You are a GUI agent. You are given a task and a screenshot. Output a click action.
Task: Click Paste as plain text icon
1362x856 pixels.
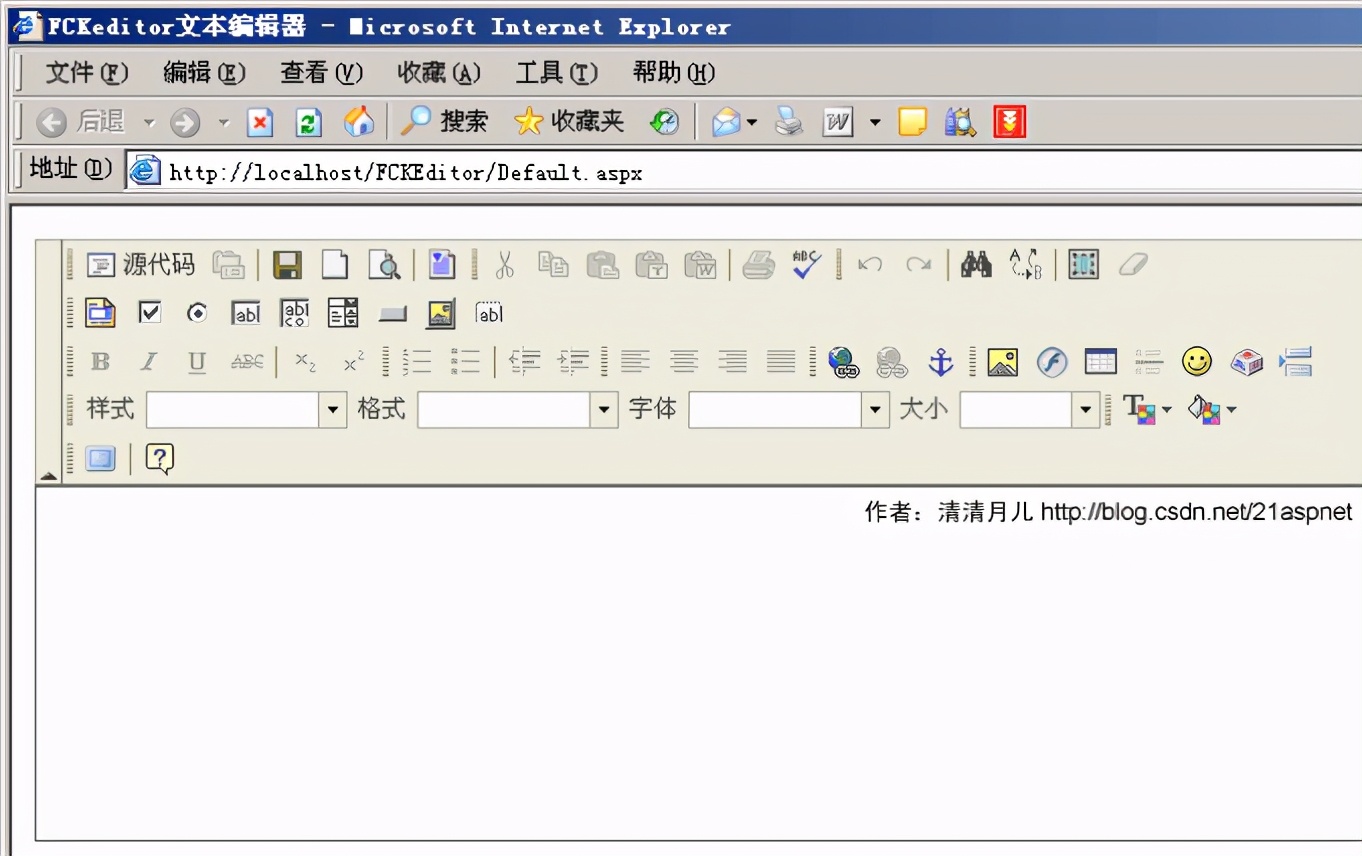click(651, 265)
